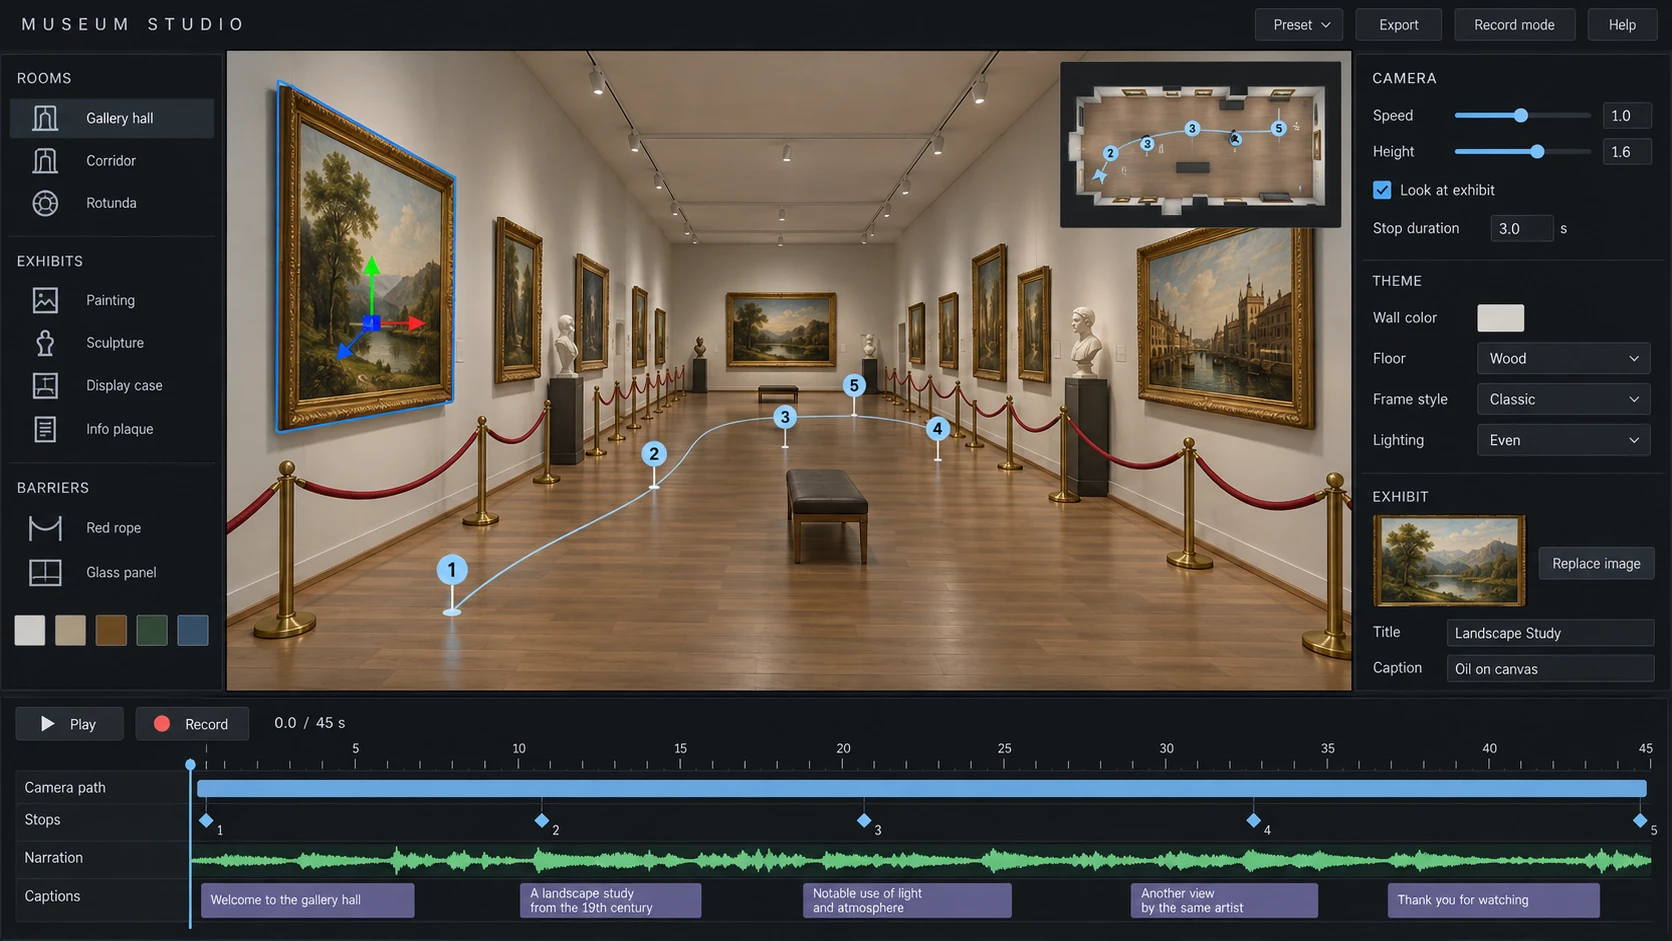
Task: Toggle the Look at exhibit checkbox
Action: [x=1382, y=190]
